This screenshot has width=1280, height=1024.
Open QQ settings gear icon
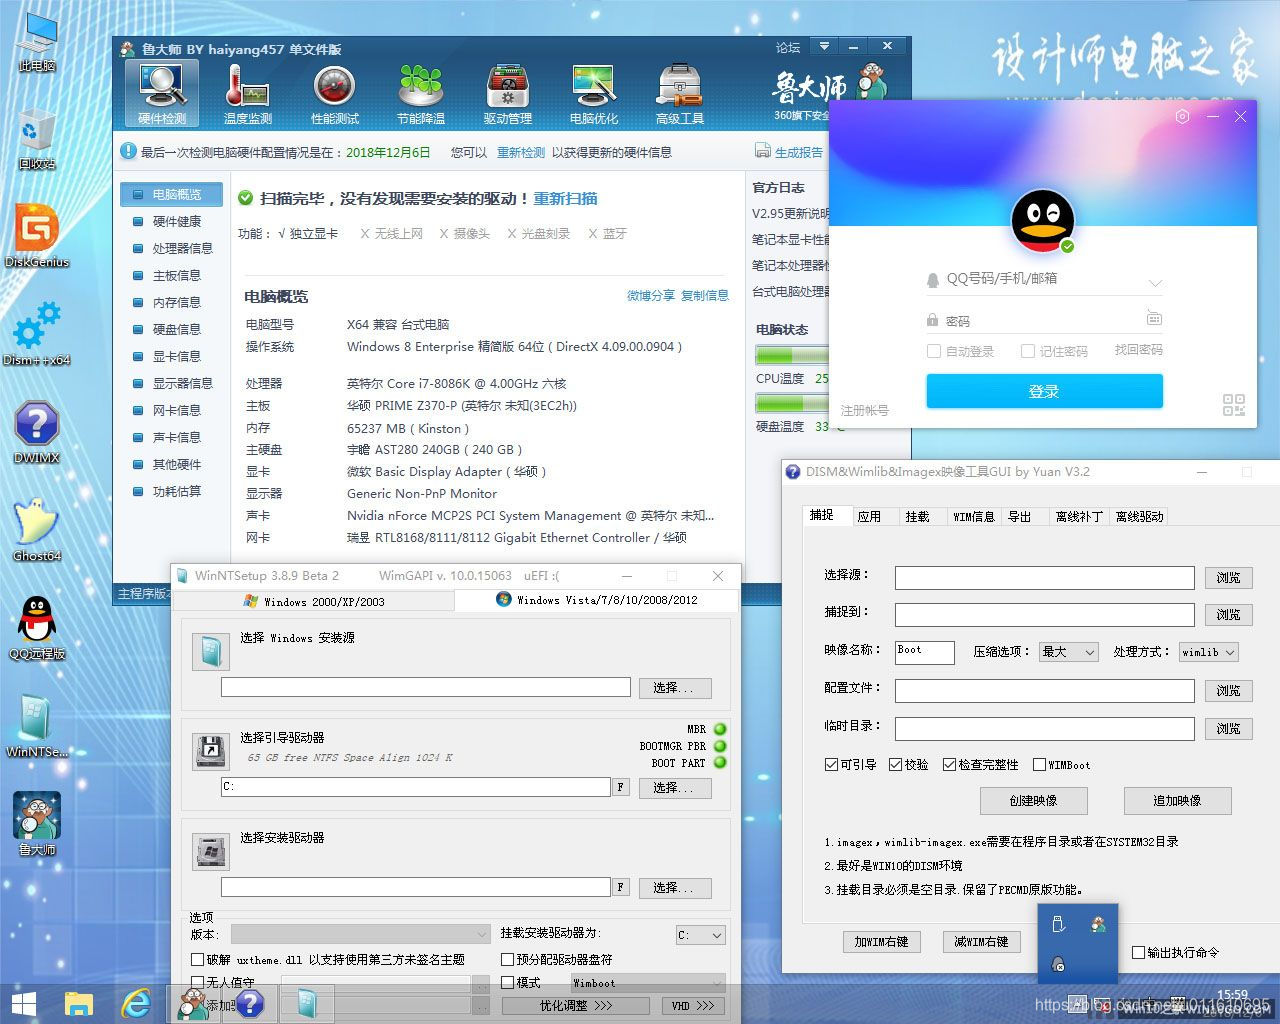coord(1183,116)
